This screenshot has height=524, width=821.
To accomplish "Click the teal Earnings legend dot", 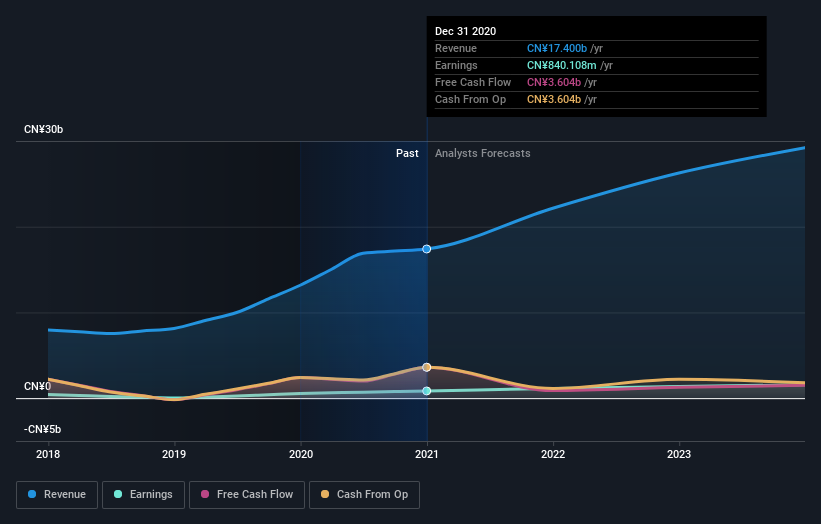I will 118,494.
